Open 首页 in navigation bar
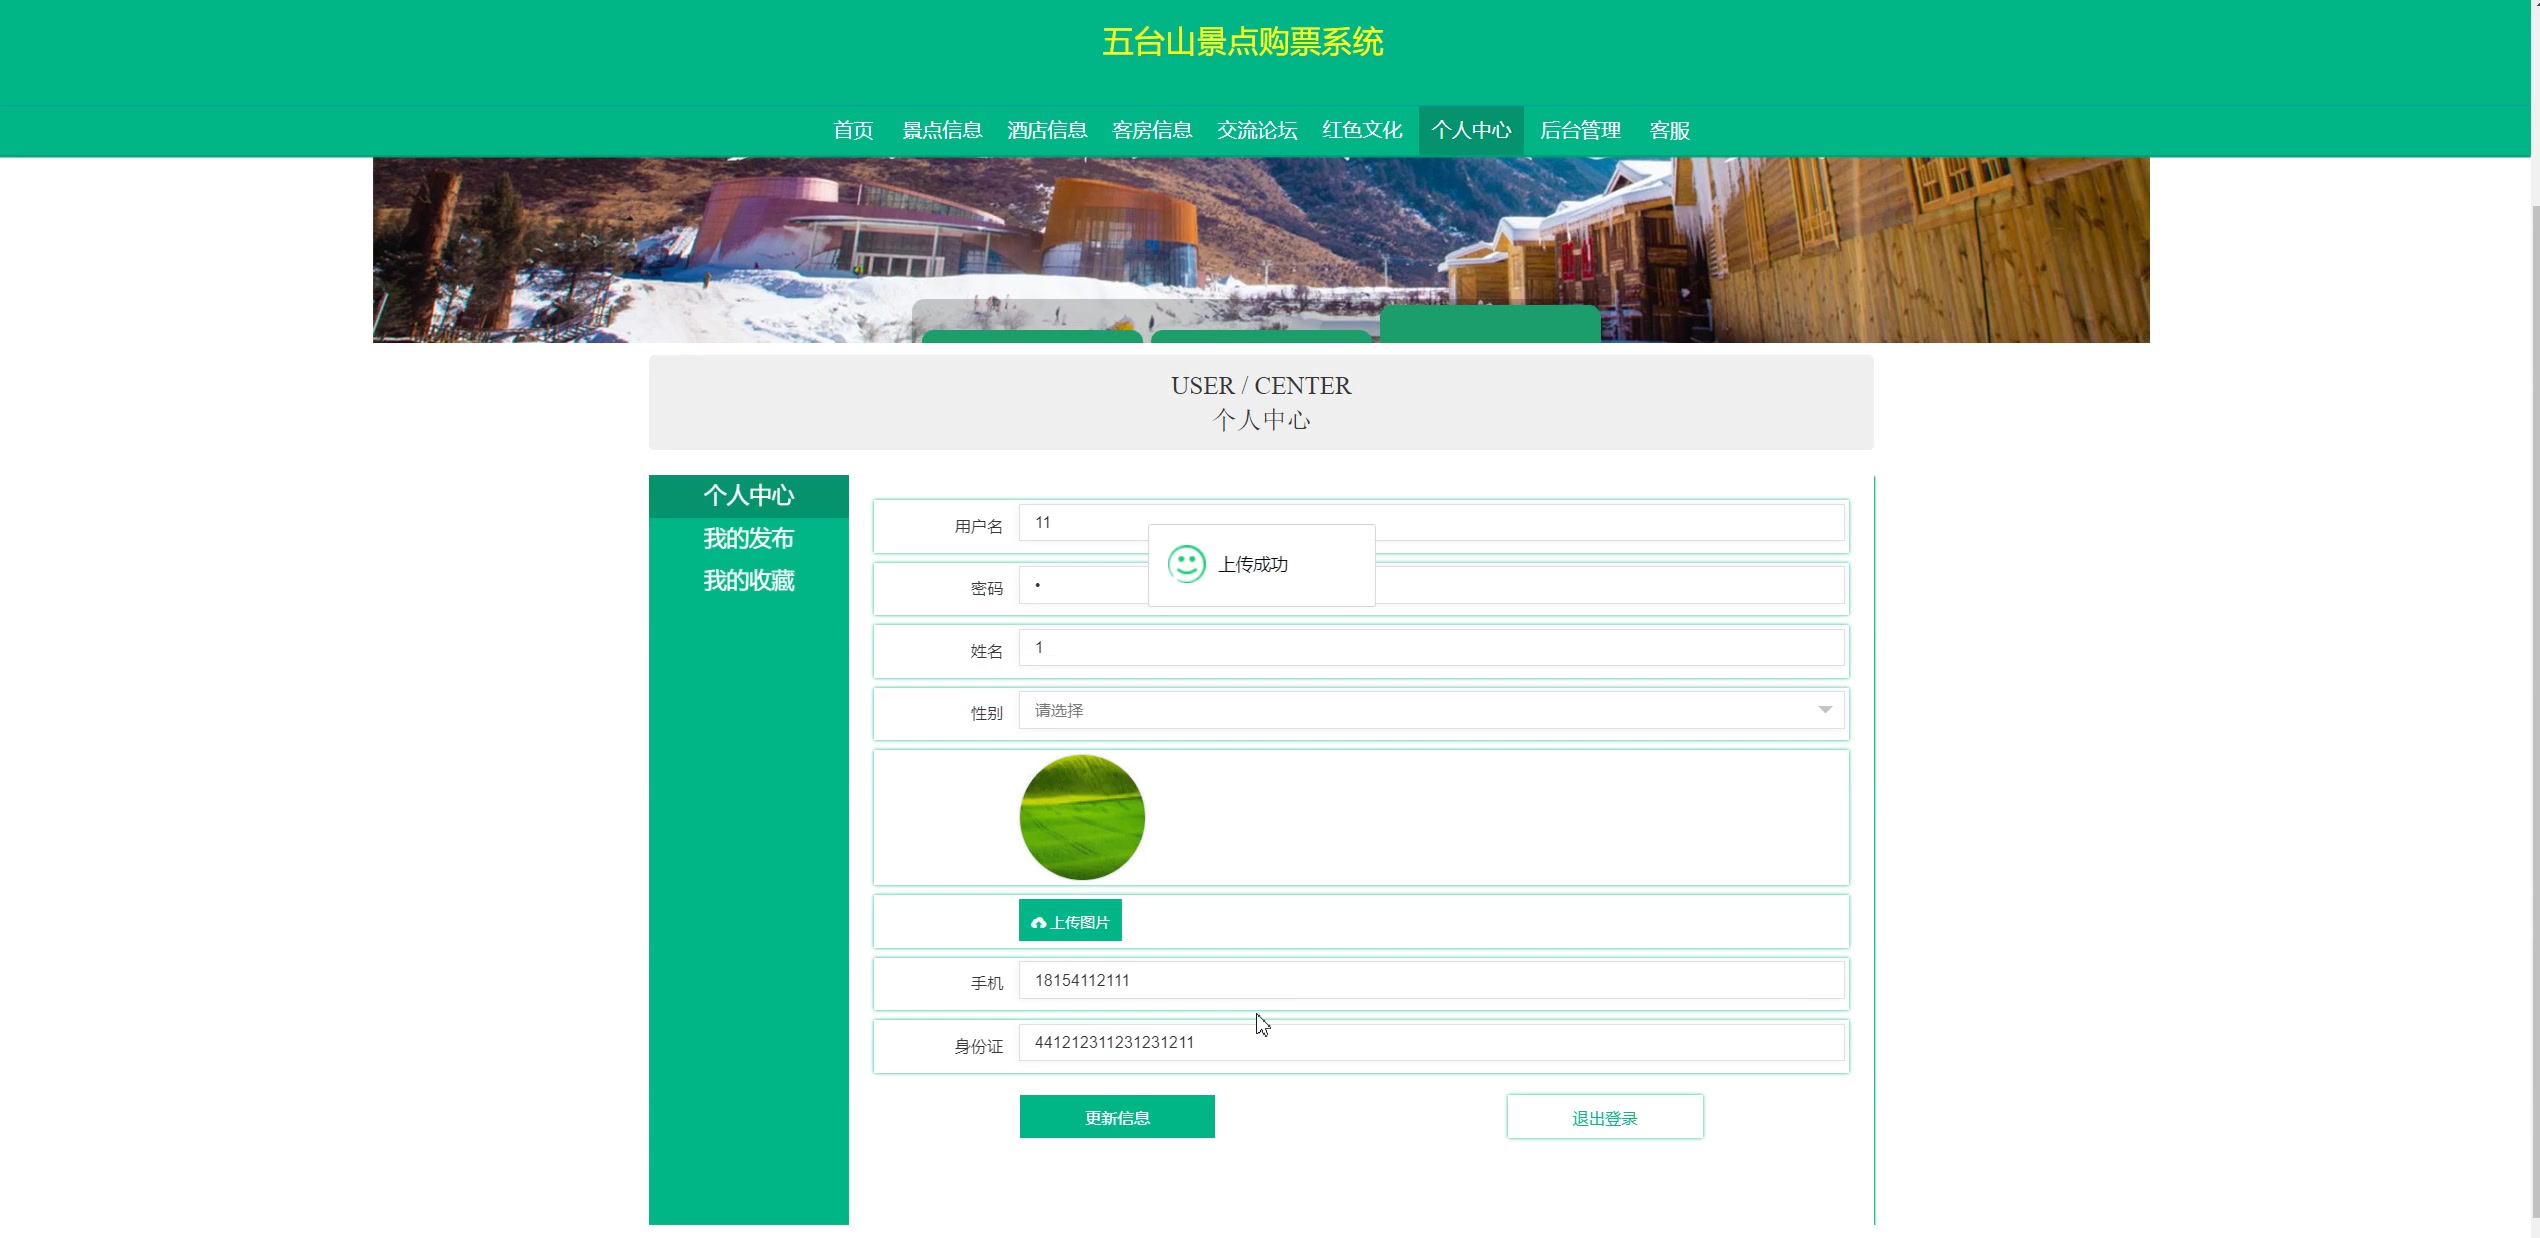The height and width of the screenshot is (1238, 2540). click(853, 130)
